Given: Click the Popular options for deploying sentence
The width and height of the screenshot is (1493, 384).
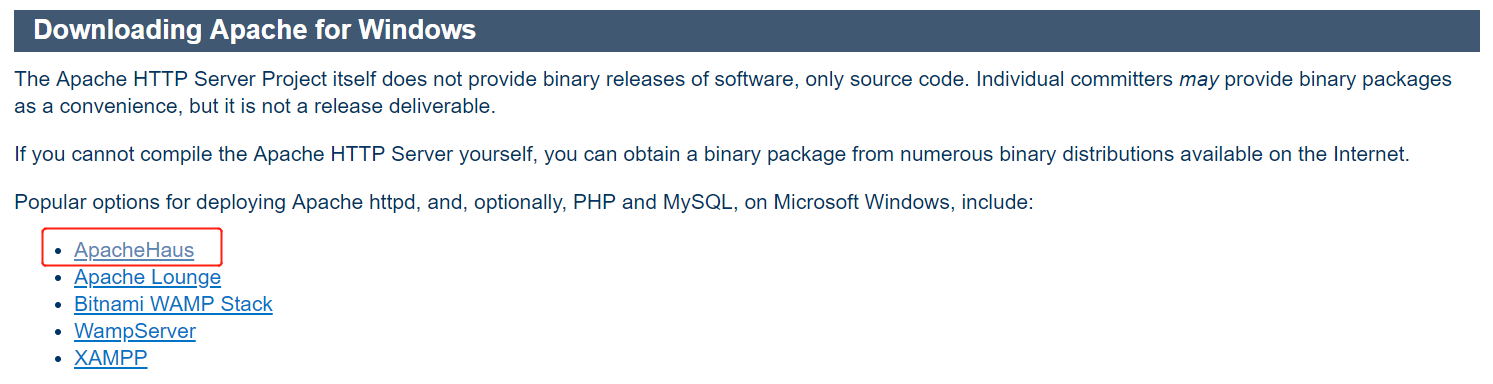Looking at the screenshot, I should coord(523,203).
